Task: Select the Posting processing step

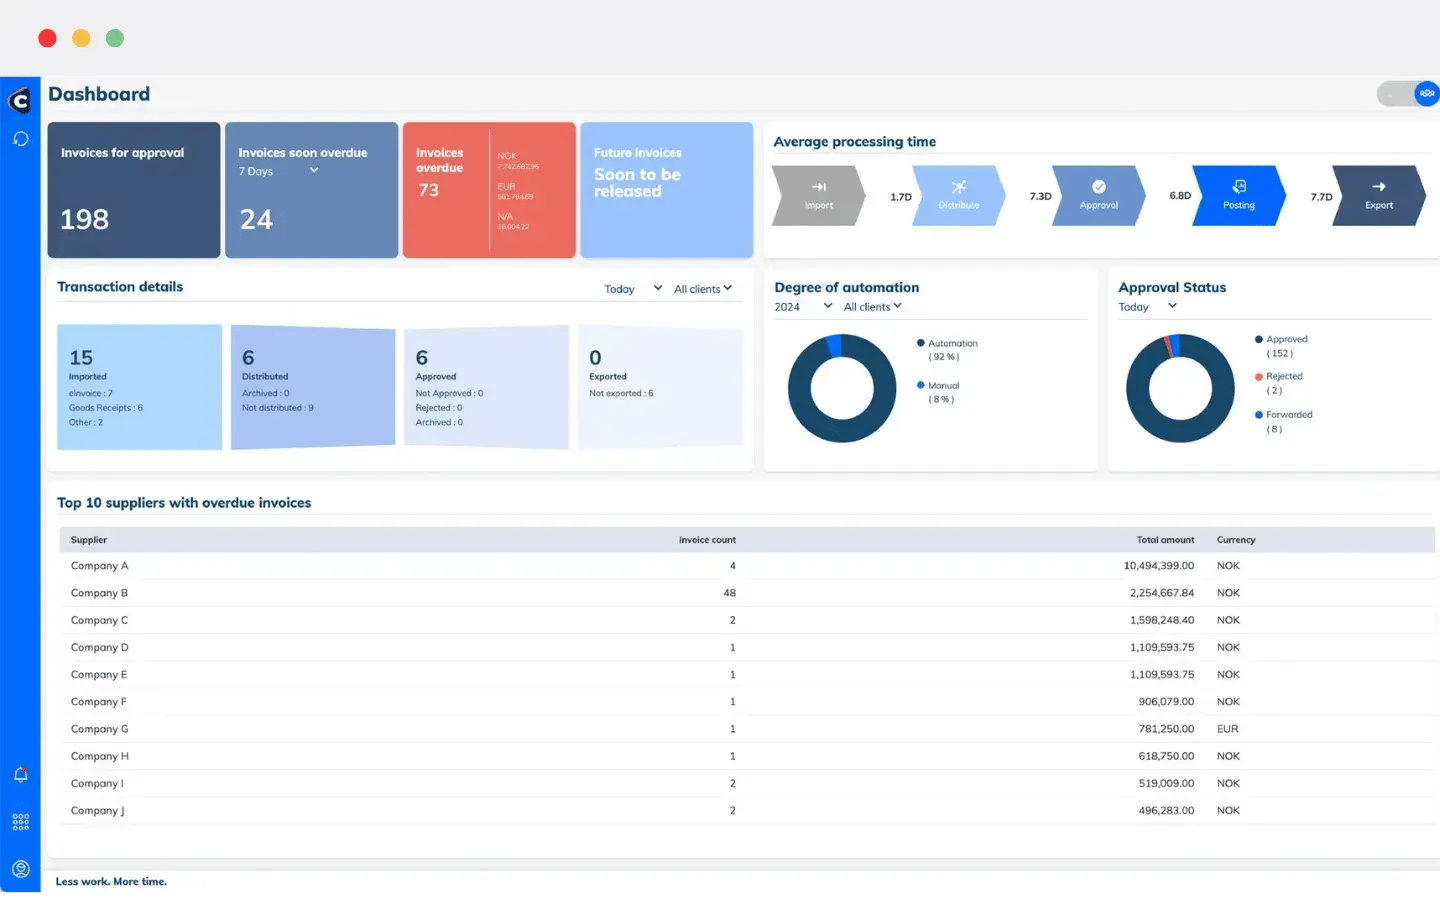Action: (1239, 195)
